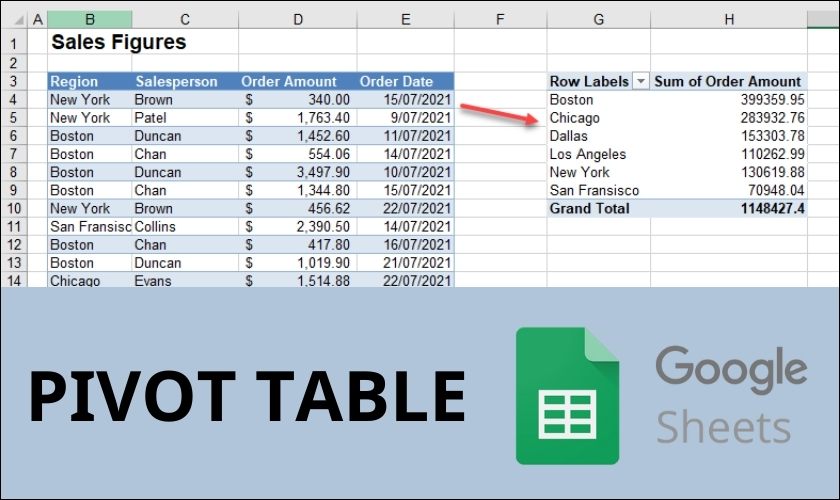Image resolution: width=840 pixels, height=500 pixels.
Task: Select column B header
Action: coord(89,19)
